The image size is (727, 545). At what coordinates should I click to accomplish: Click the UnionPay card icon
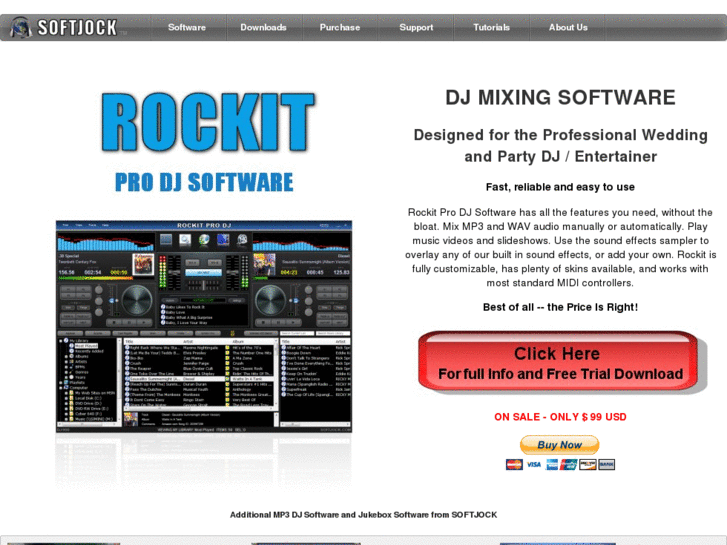click(568, 464)
